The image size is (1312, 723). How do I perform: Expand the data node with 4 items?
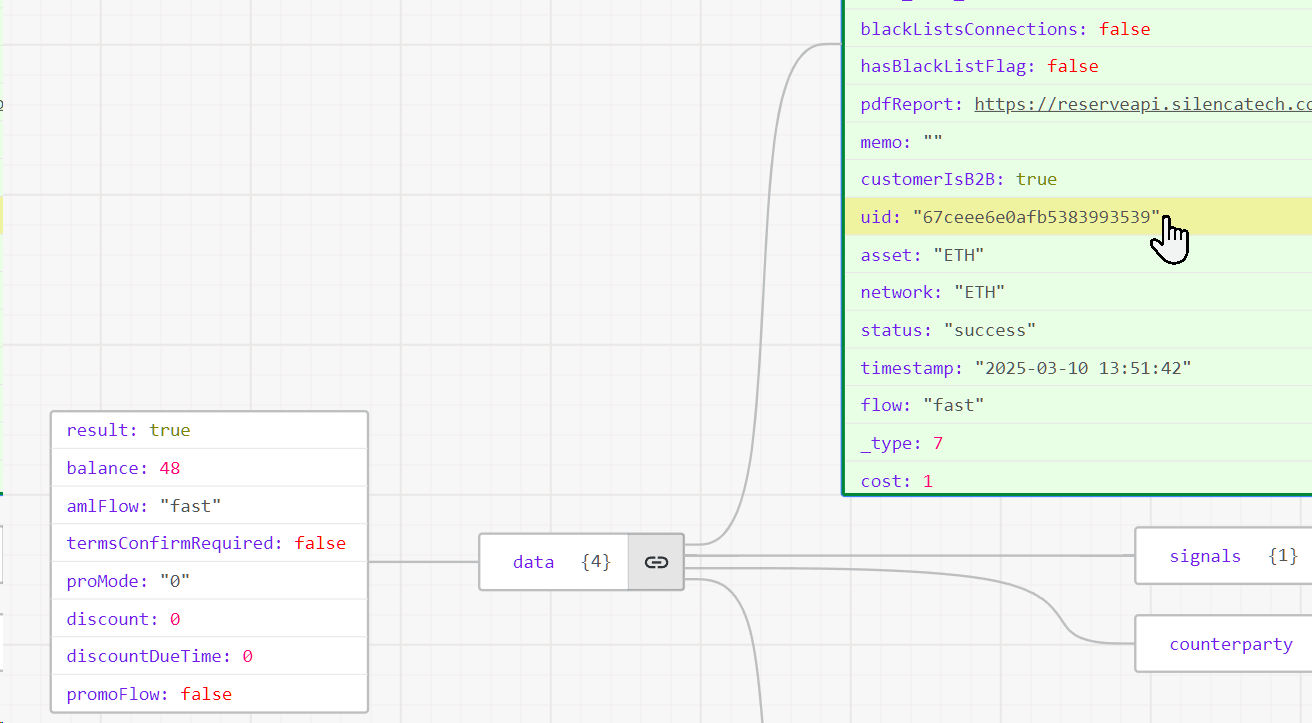pos(554,562)
